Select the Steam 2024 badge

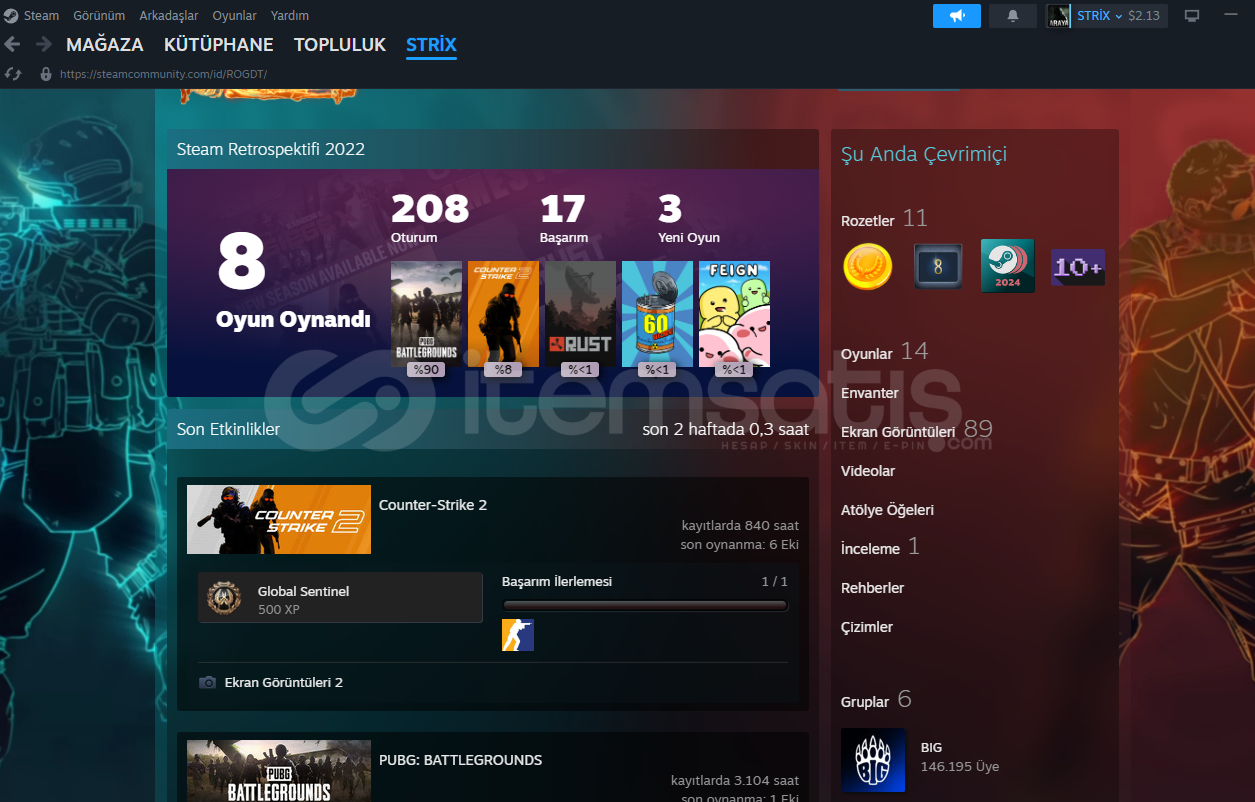1007,267
